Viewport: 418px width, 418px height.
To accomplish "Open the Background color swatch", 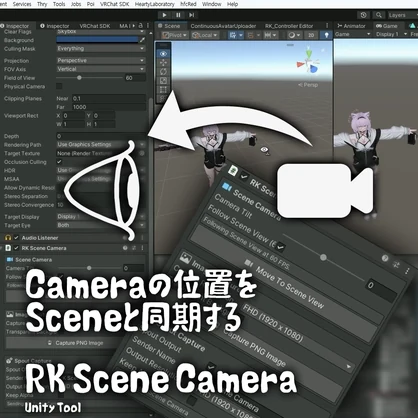I will [x=97, y=40].
